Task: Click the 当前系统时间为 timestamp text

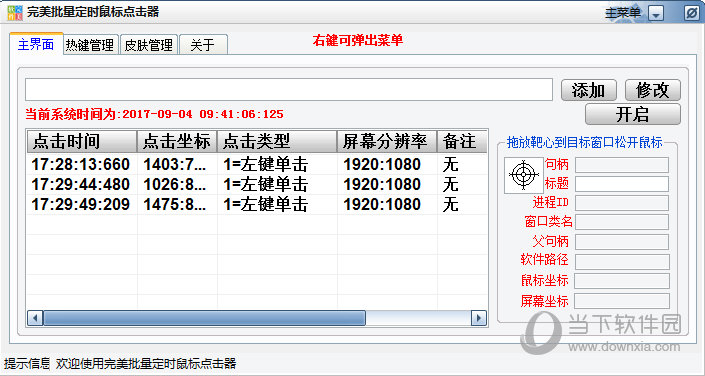Action: [154, 114]
